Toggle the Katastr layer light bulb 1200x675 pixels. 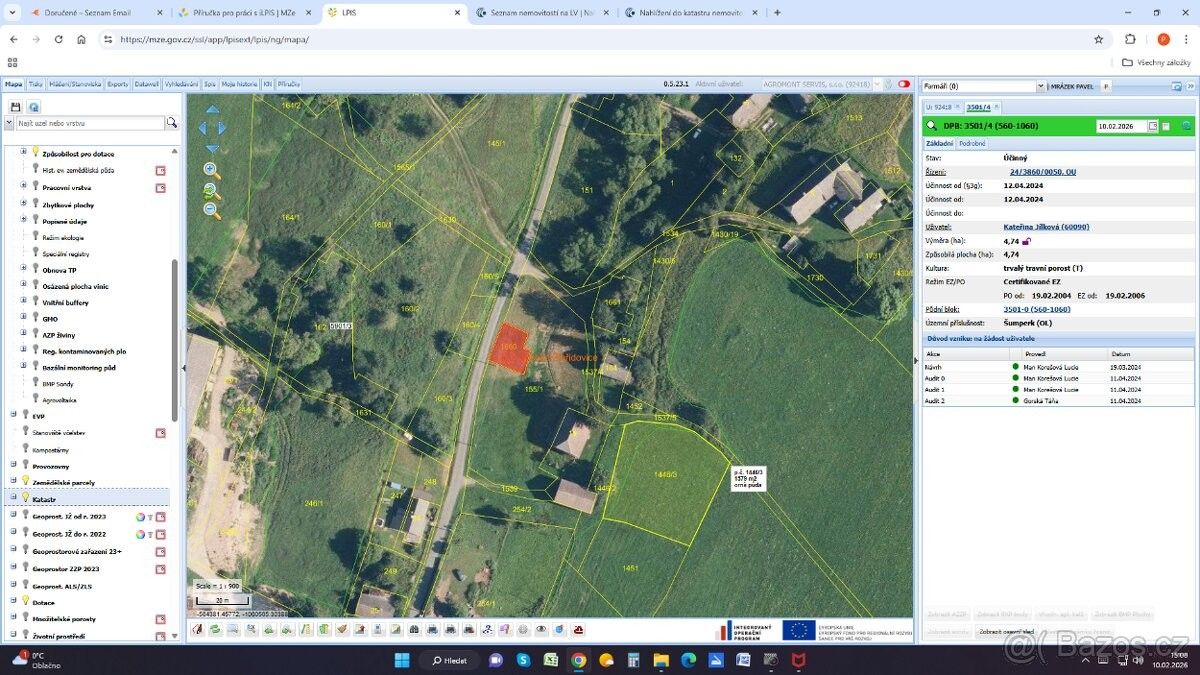(x=26, y=497)
